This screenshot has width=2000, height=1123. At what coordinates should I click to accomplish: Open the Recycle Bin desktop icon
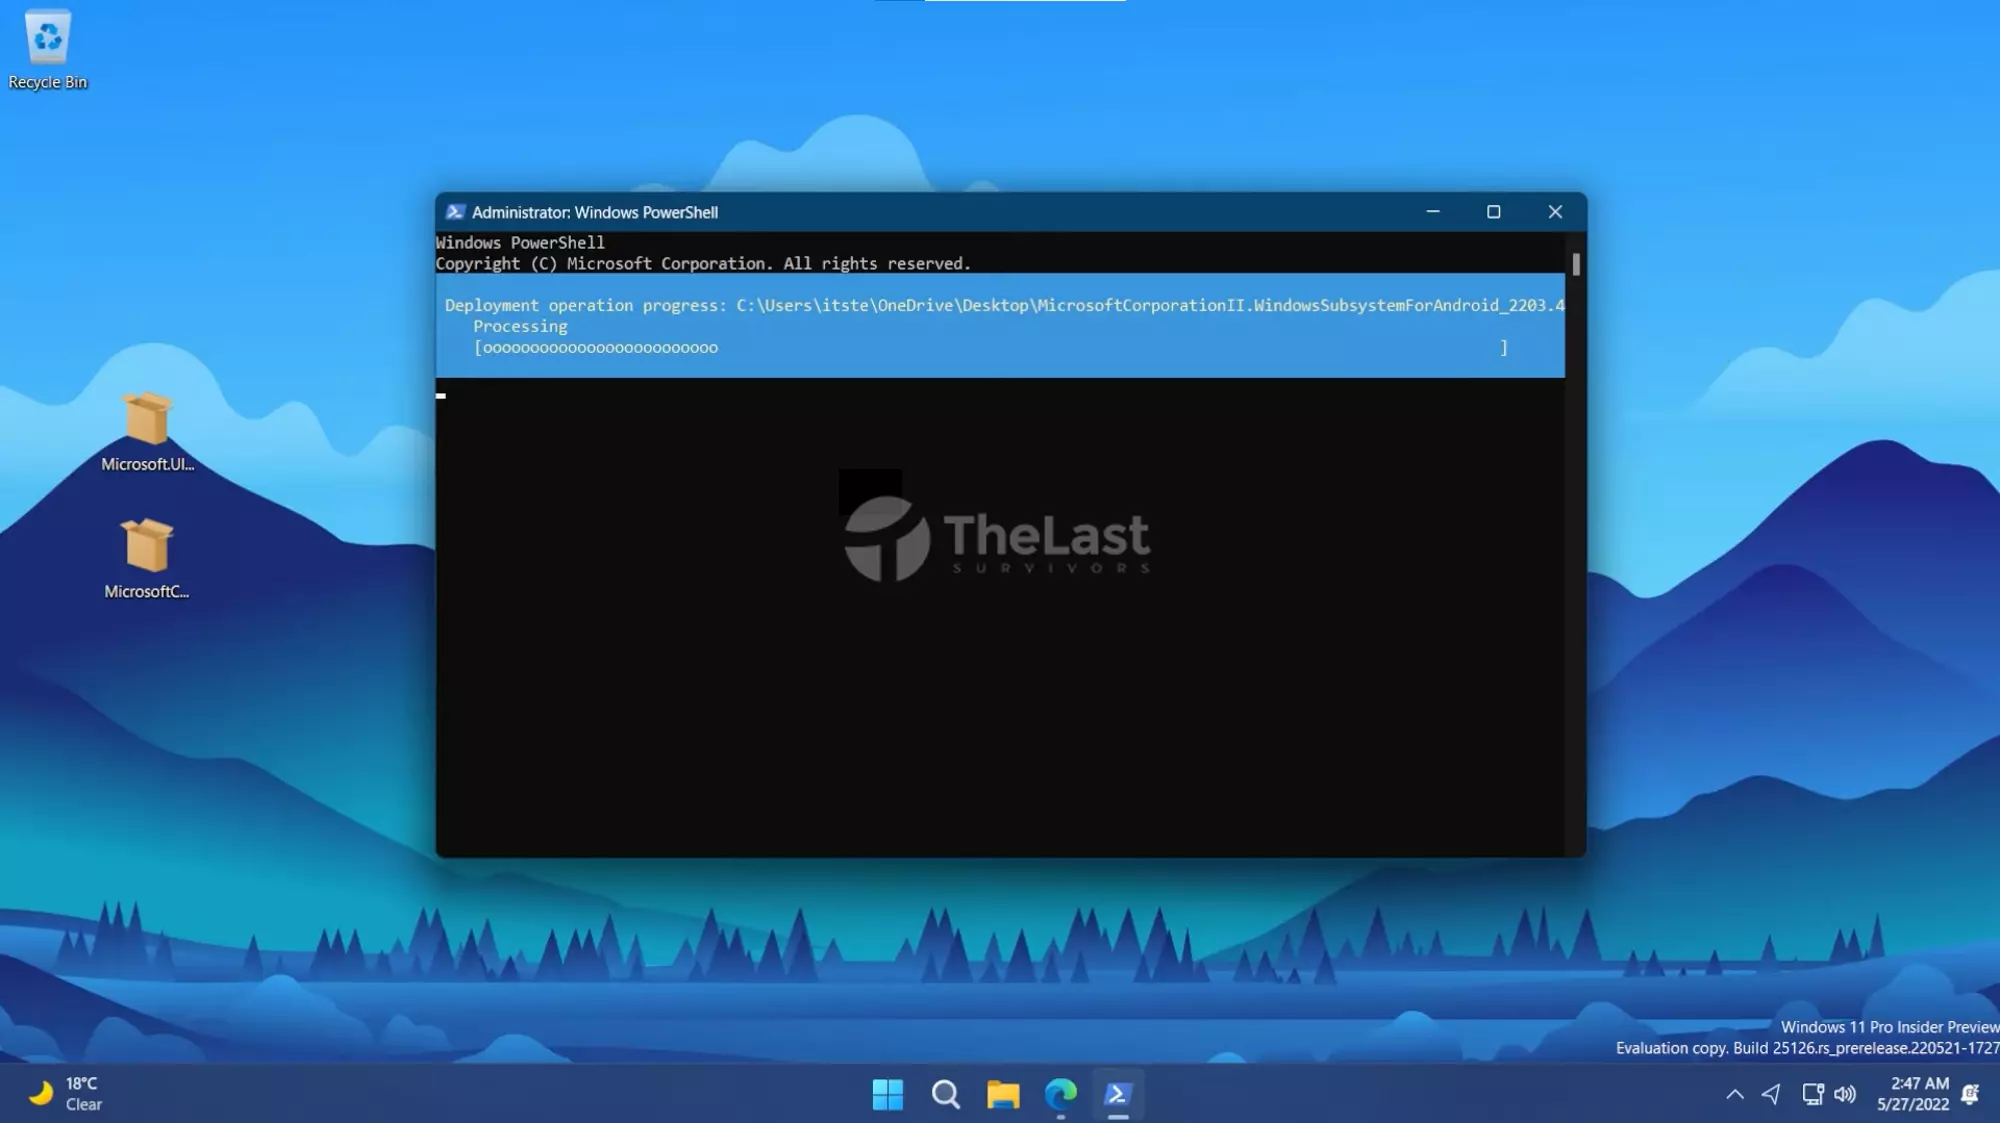pyautogui.click(x=47, y=50)
